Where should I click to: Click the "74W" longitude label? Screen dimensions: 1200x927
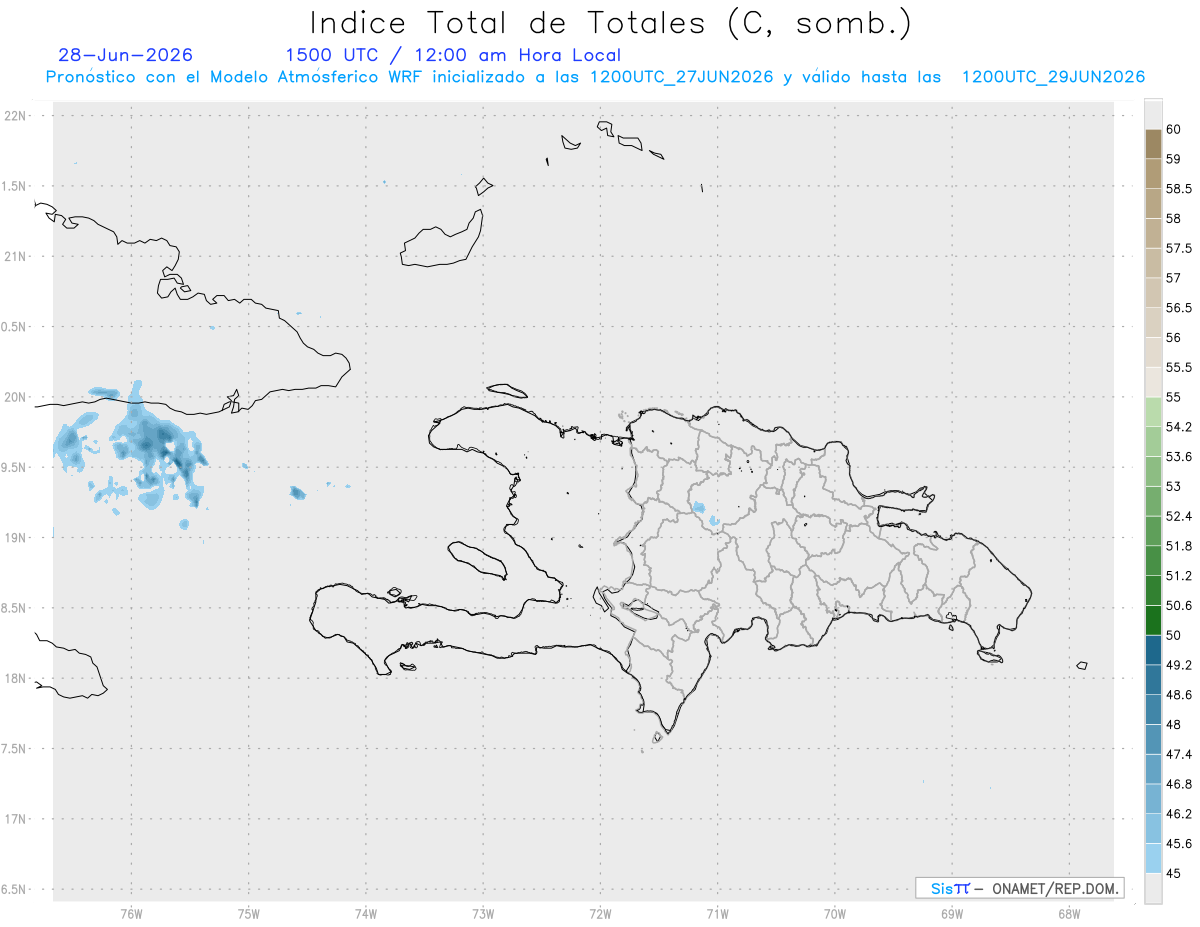(365, 913)
